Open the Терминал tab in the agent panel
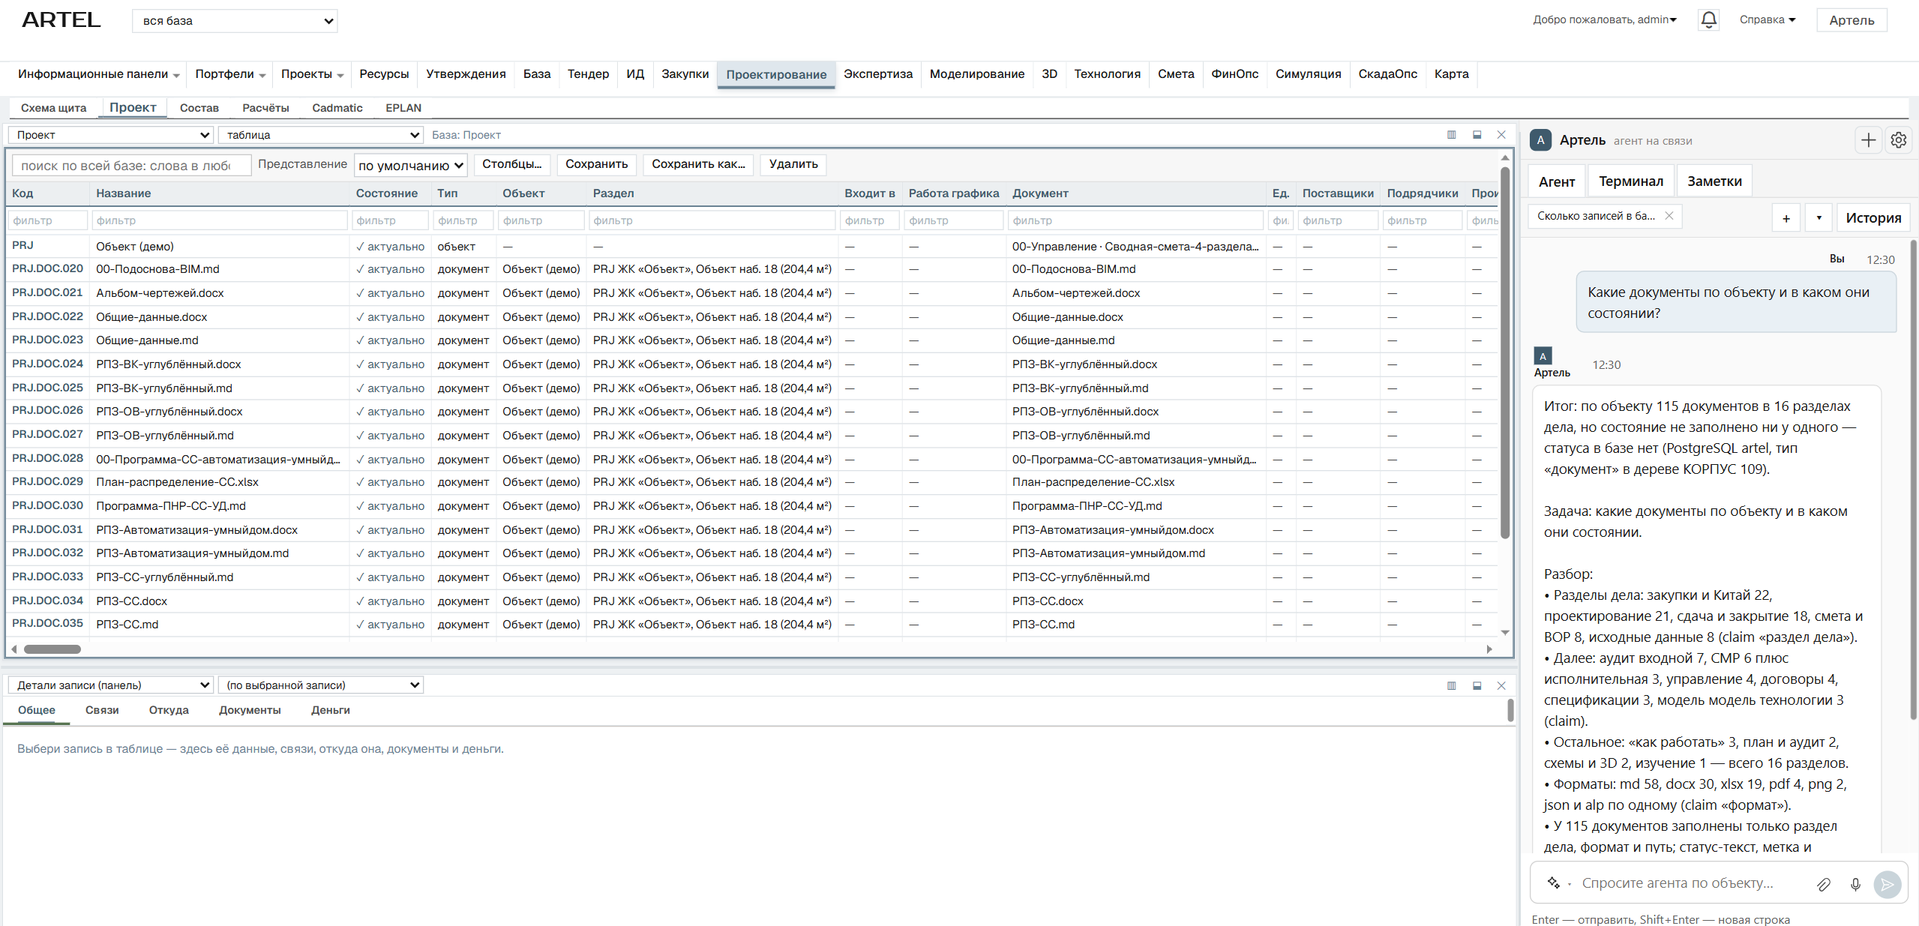1919x926 pixels. tap(1630, 181)
